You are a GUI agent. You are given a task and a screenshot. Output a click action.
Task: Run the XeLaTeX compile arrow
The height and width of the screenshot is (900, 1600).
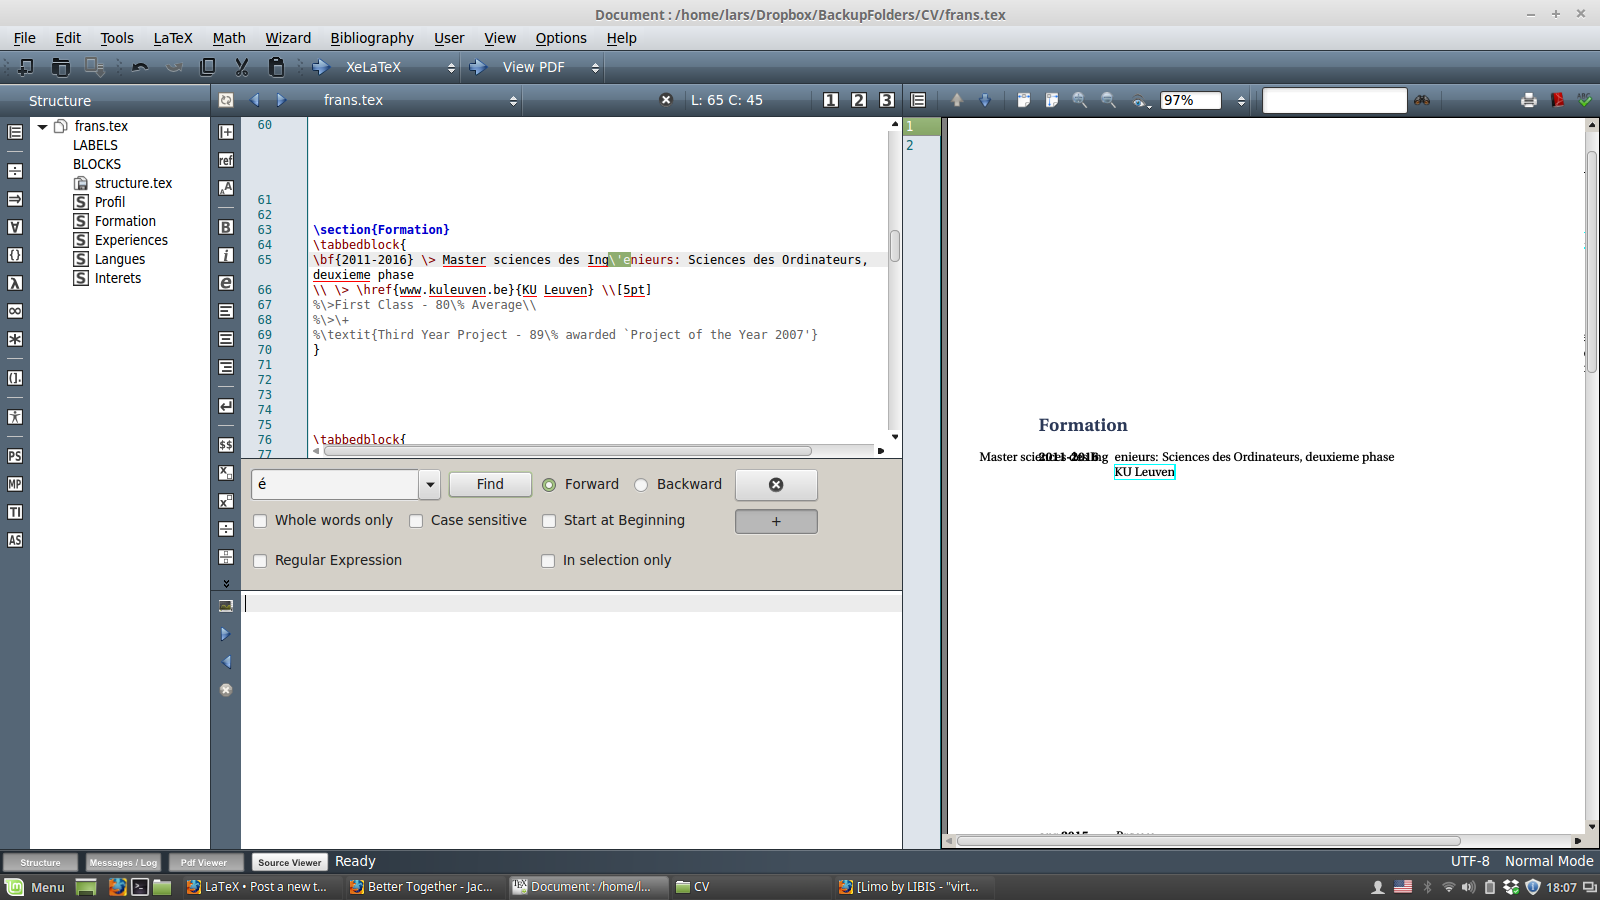321,67
